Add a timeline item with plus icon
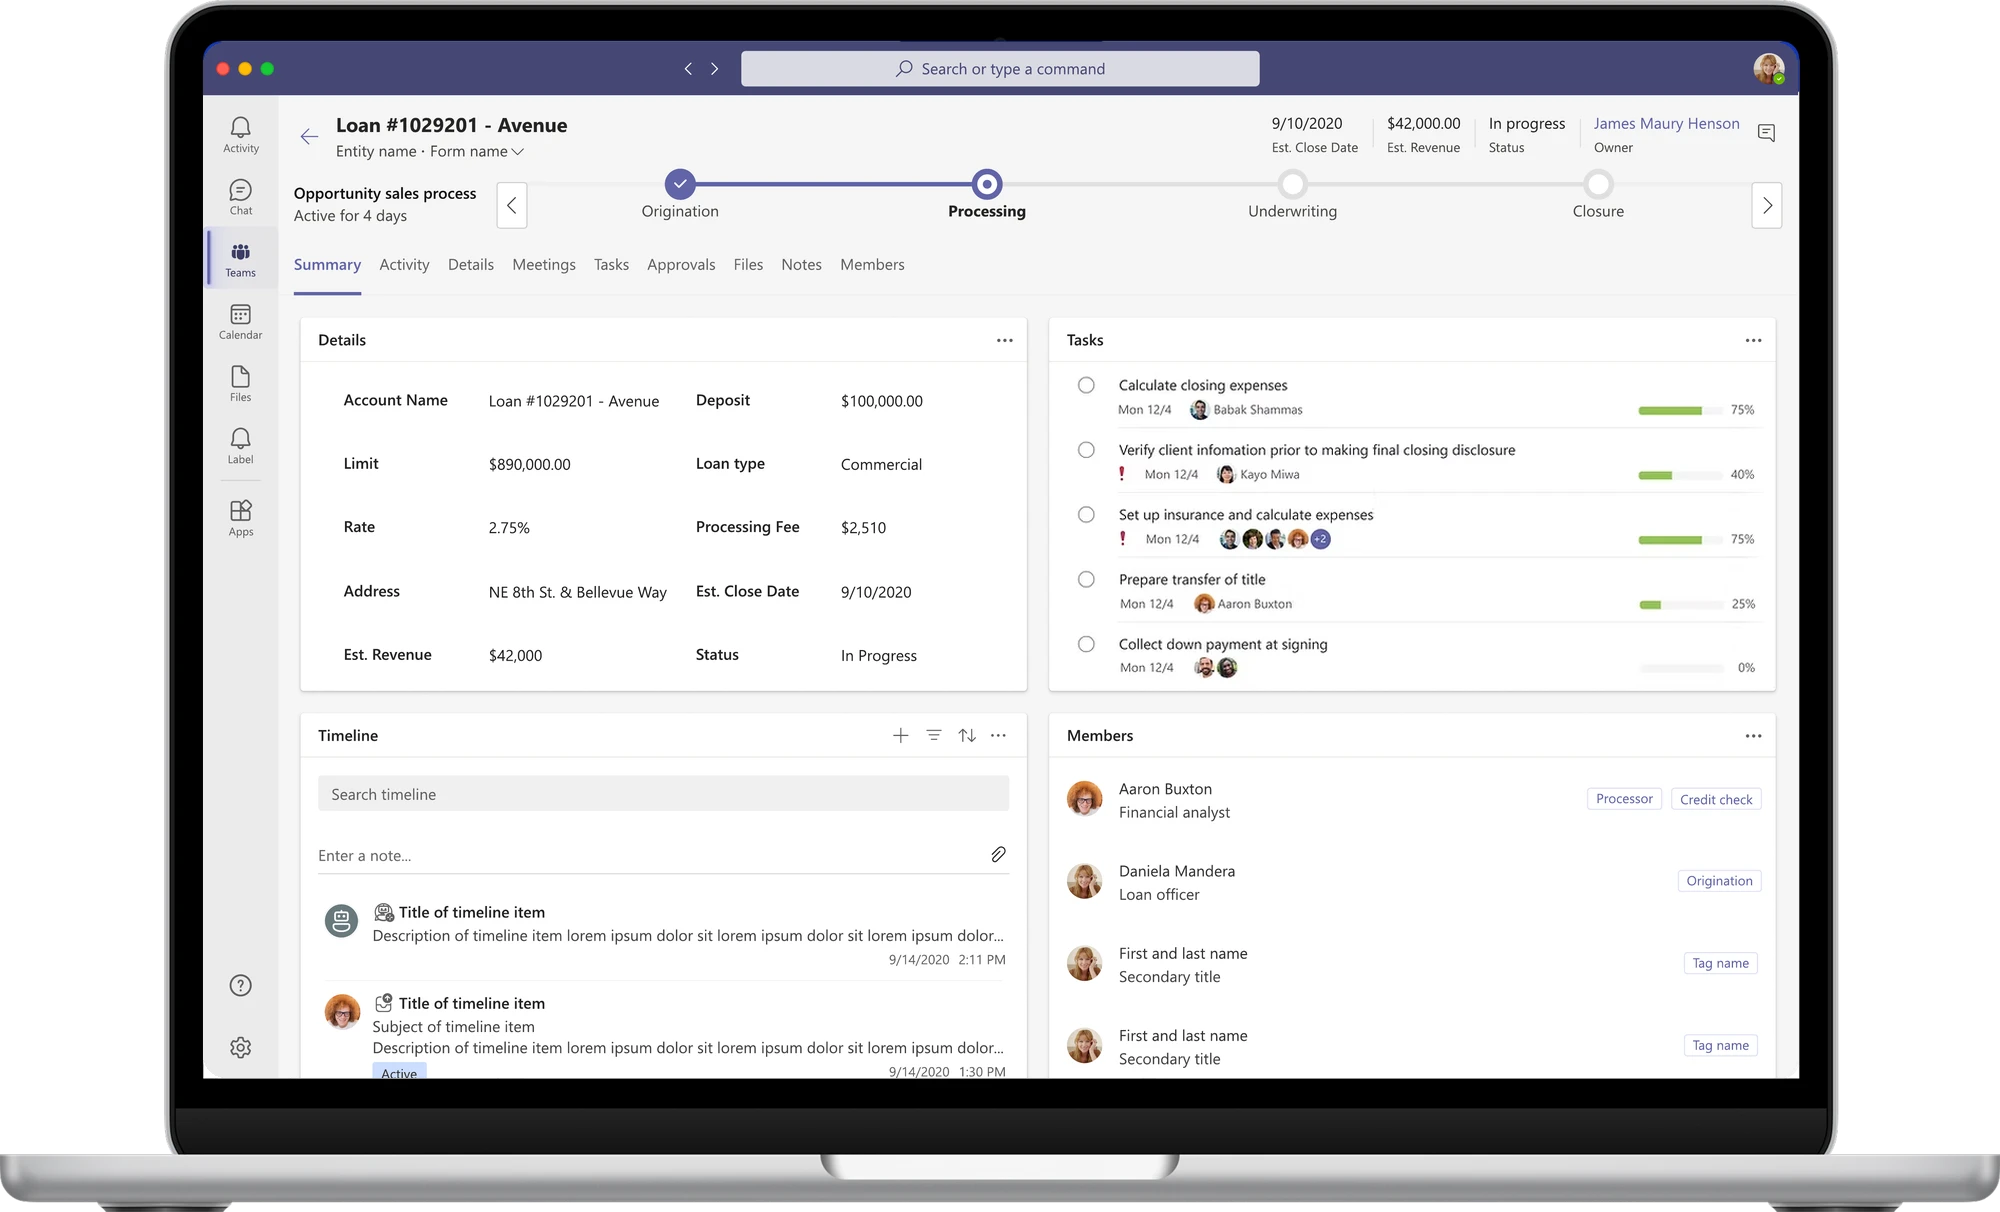 pos(900,735)
